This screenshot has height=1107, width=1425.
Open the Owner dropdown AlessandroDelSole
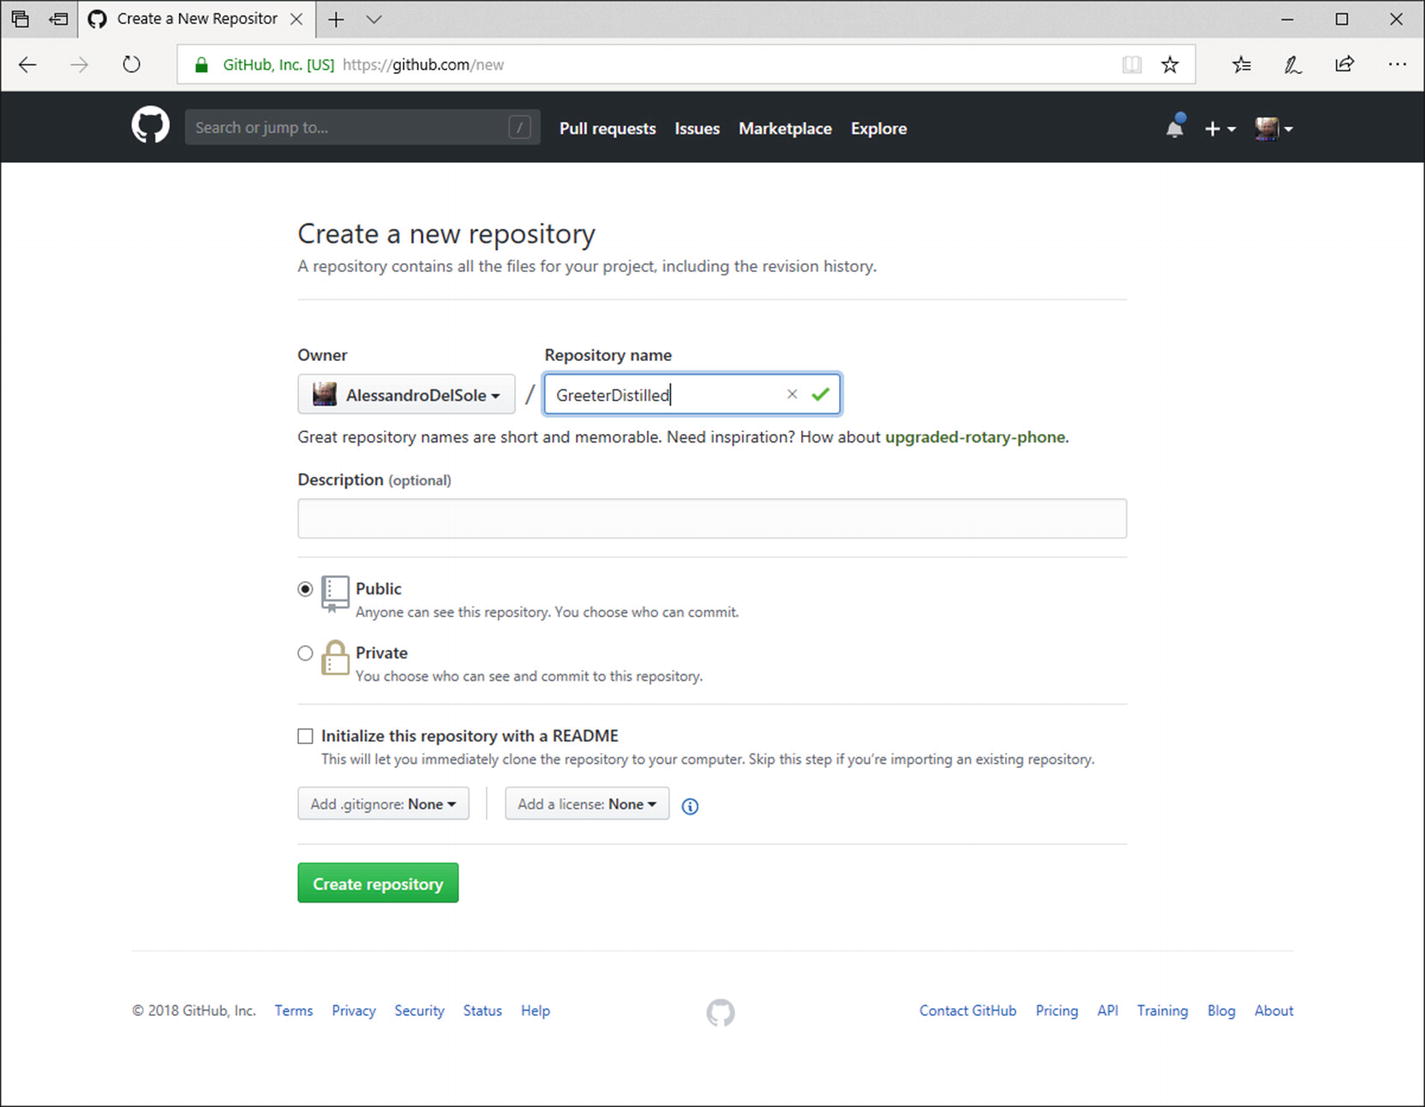[406, 395]
